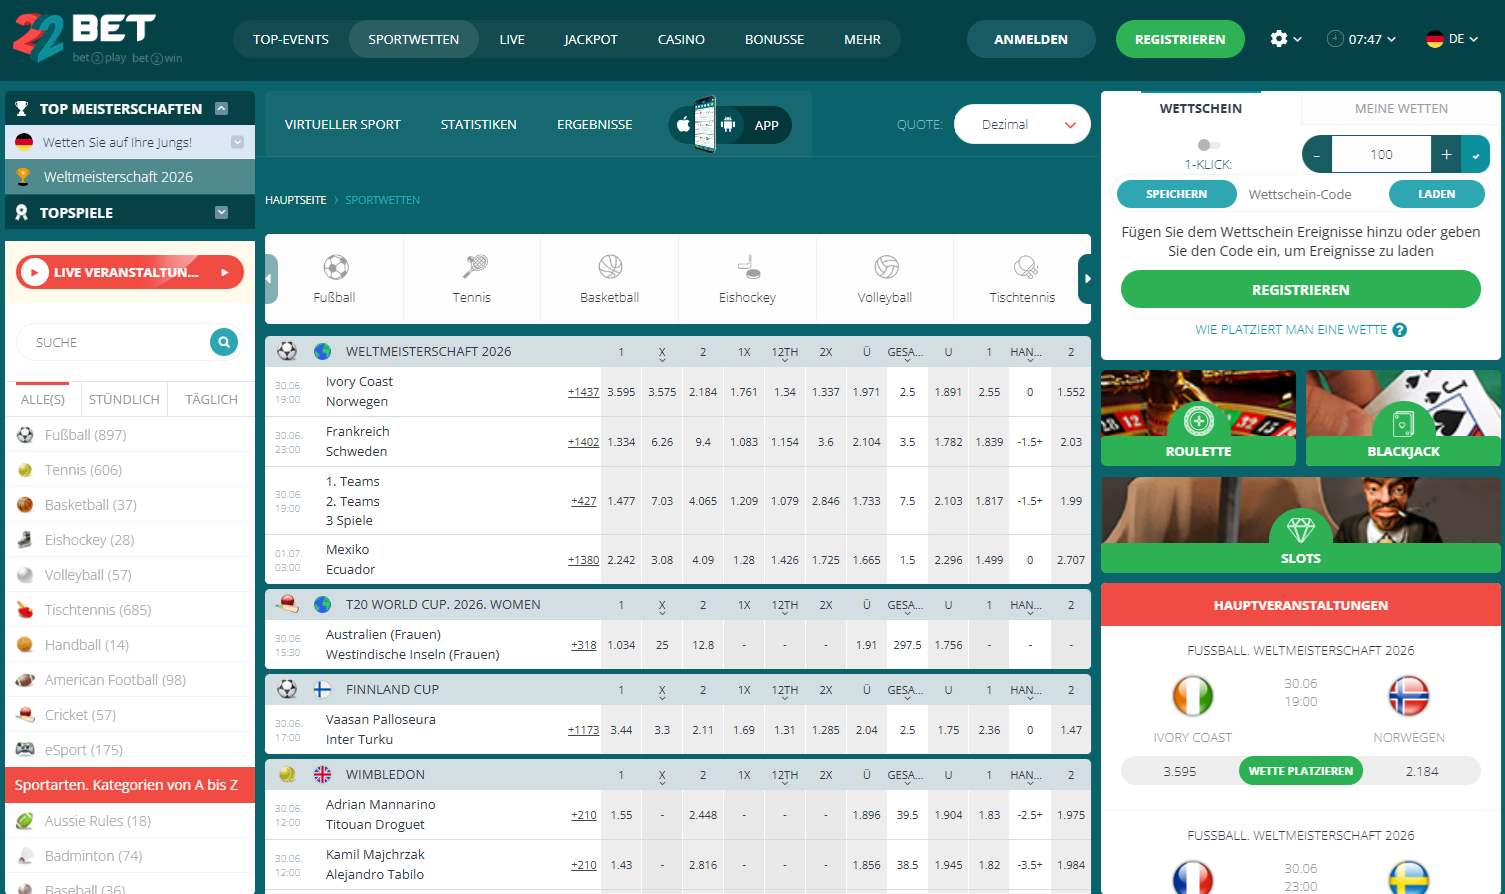The image size is (1505, 894).
Task: Select the Volleyball category icon
Action: [x=886, y=267]
